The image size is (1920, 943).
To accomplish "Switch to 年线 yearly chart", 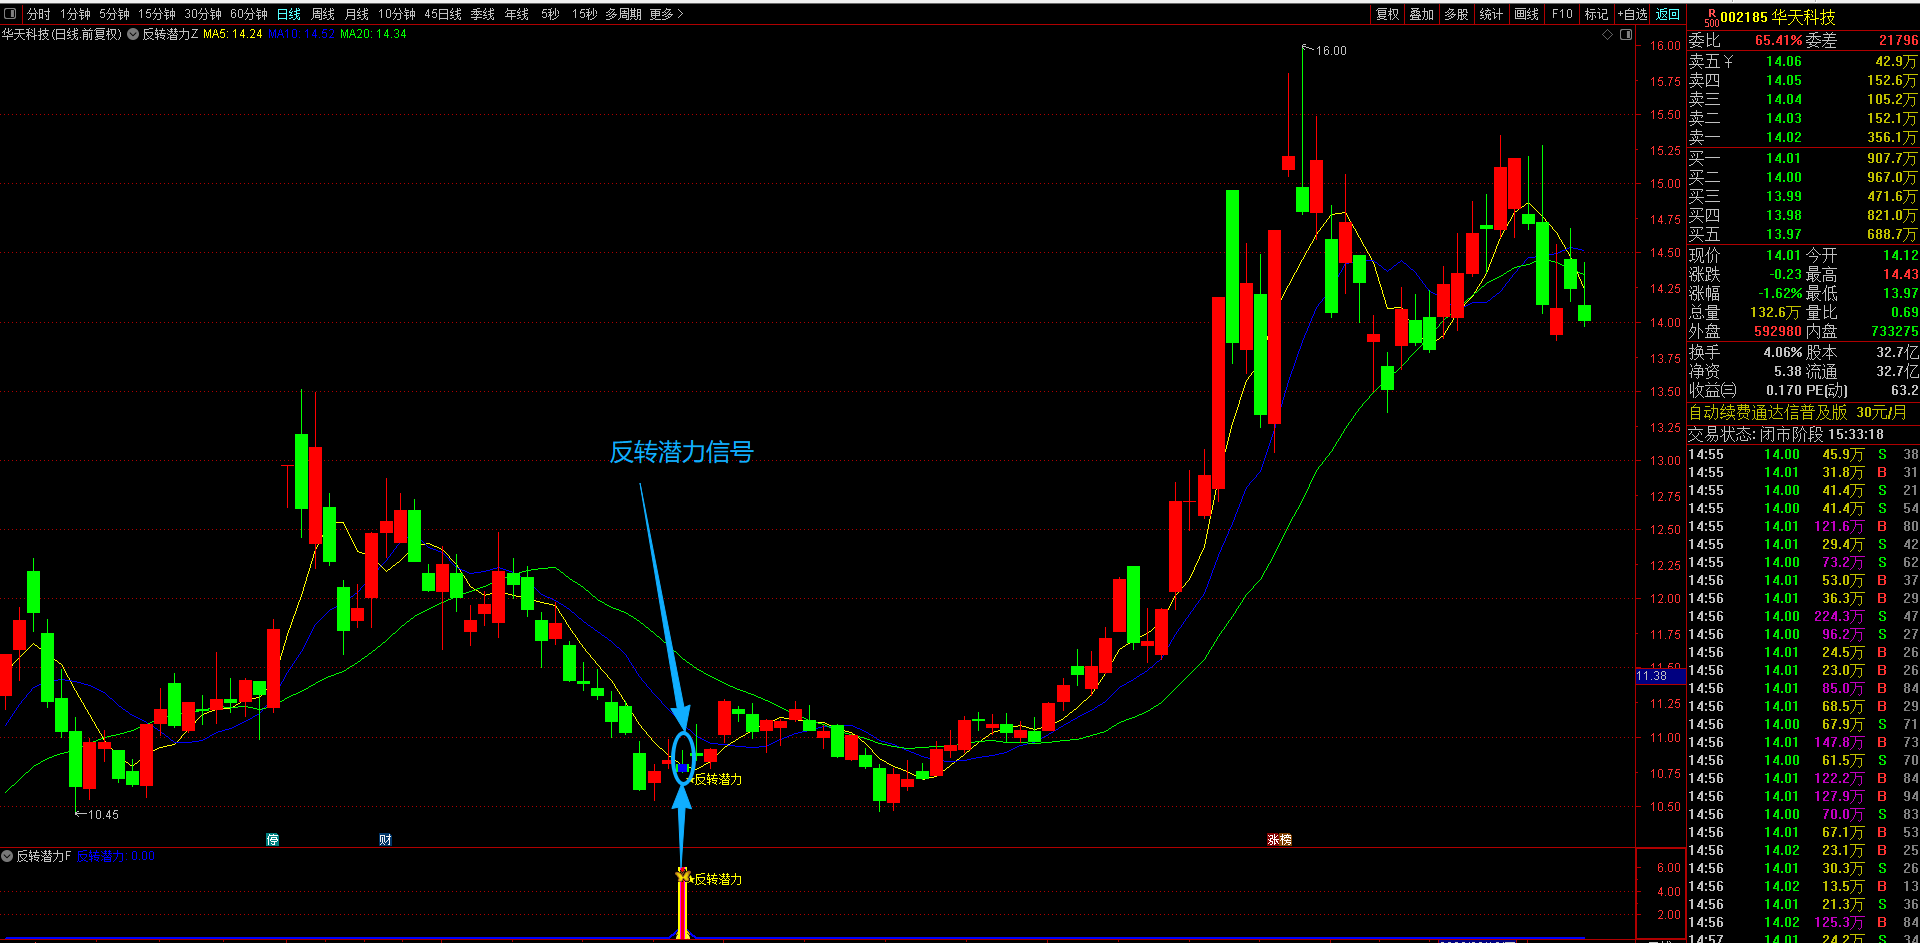I will pyautogui.click(x=517, y=14).
